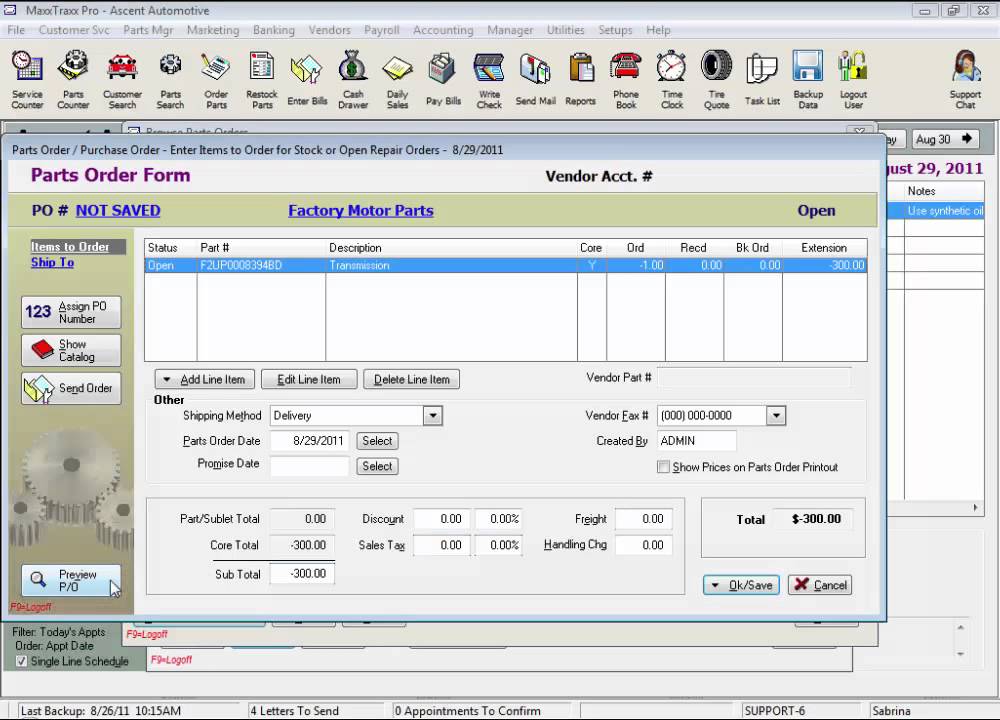
Task: Open the File menu
Action: pos(16,30)
